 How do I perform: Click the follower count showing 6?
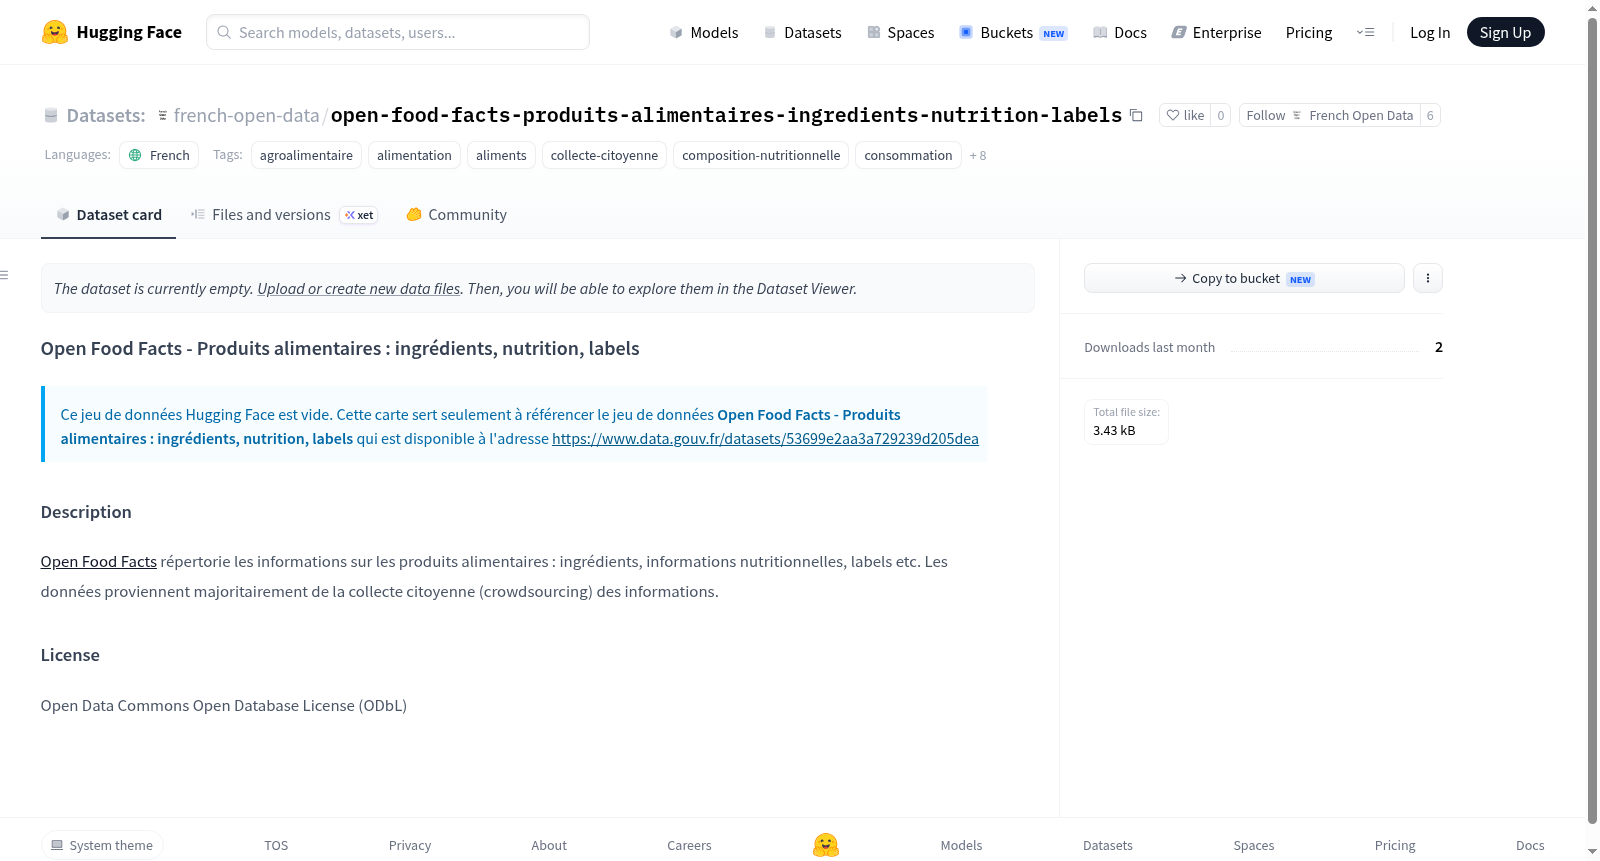point(1430,115)
